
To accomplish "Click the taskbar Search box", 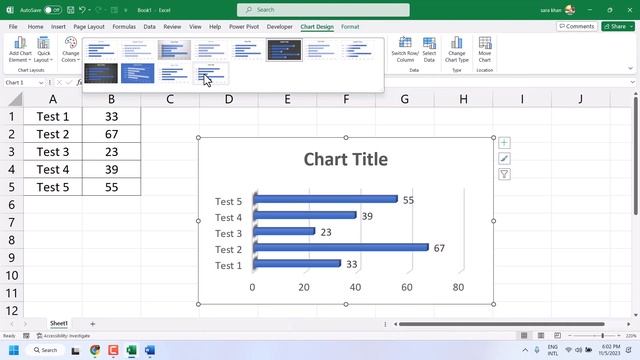I will tap(45, 350).
